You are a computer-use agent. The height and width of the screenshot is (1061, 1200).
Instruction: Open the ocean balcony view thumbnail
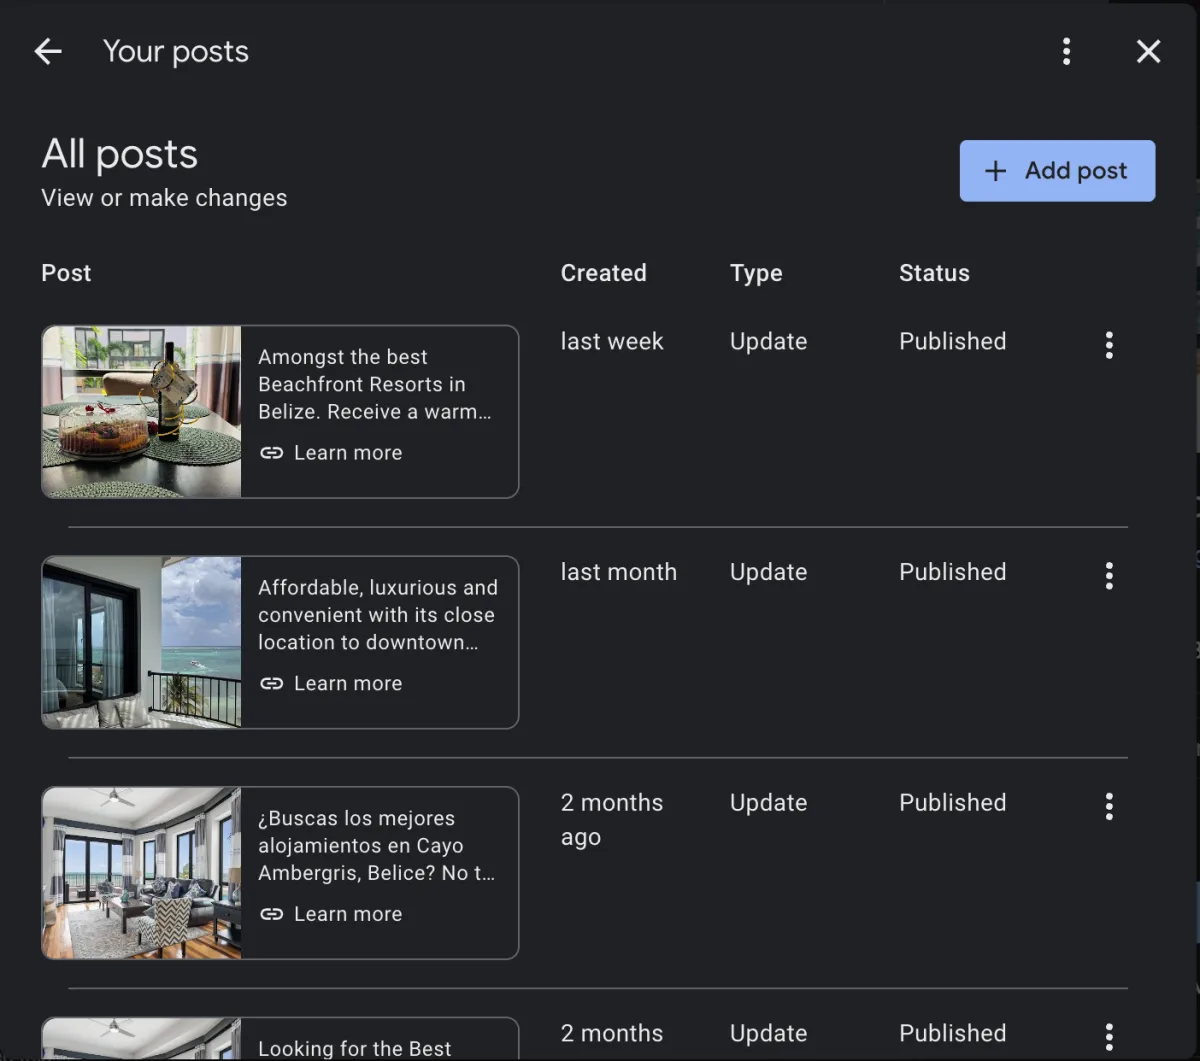tap(141, 642)
